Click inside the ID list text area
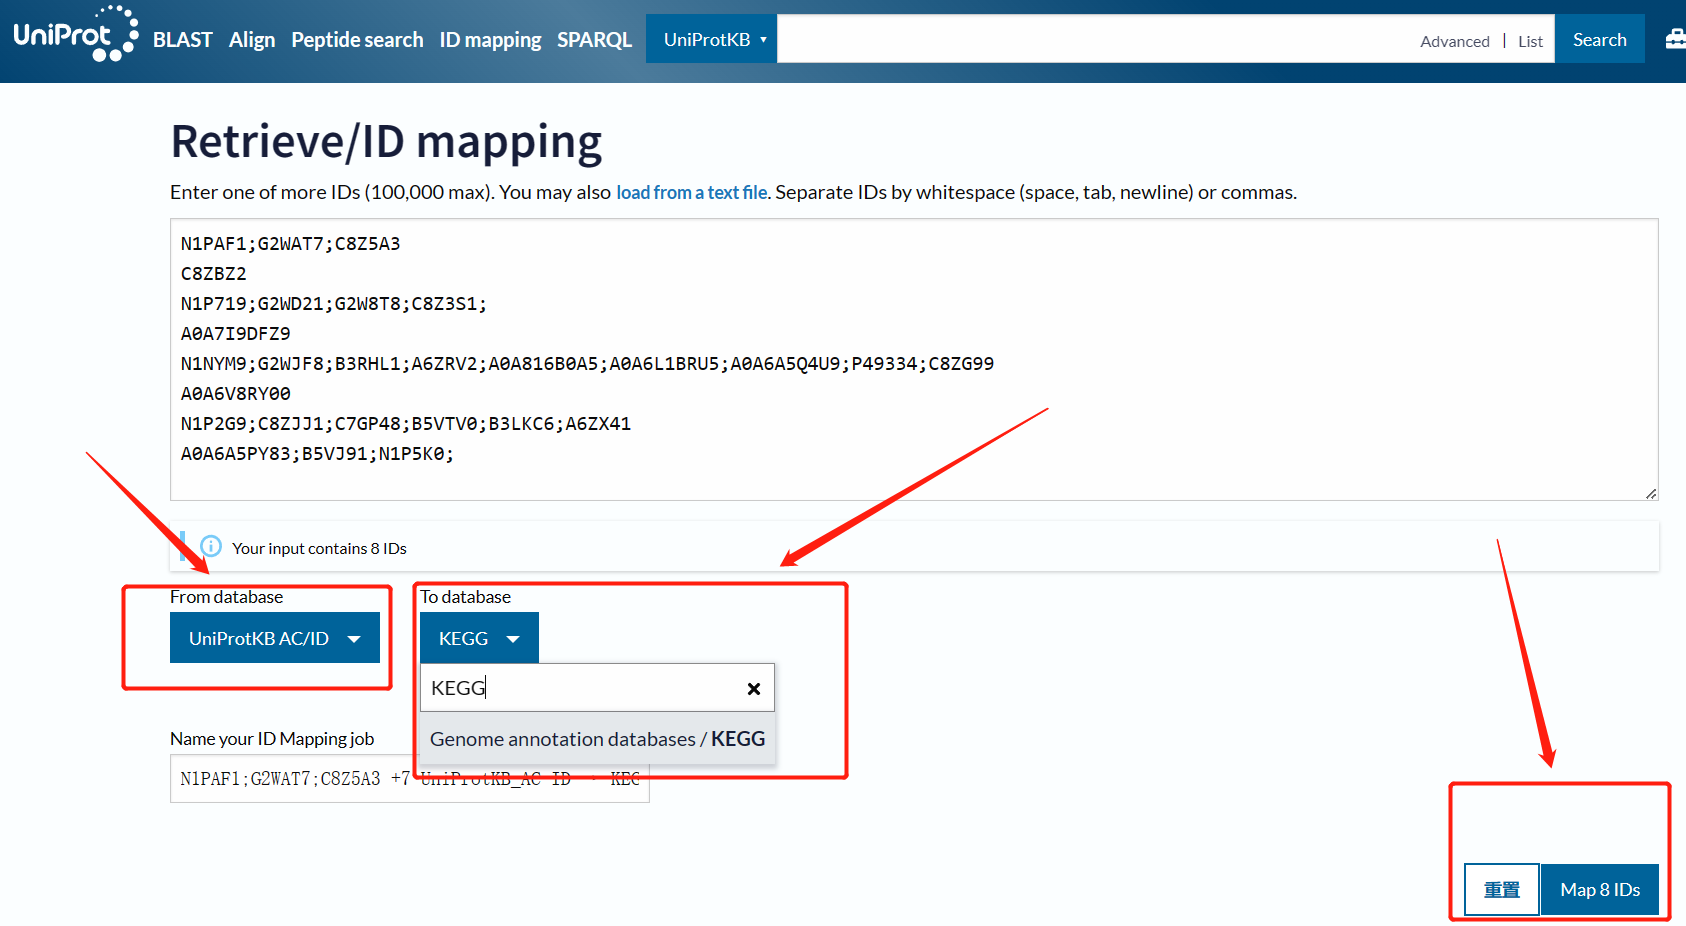Viewport: 1686px width, 926px height. (914, 359)
